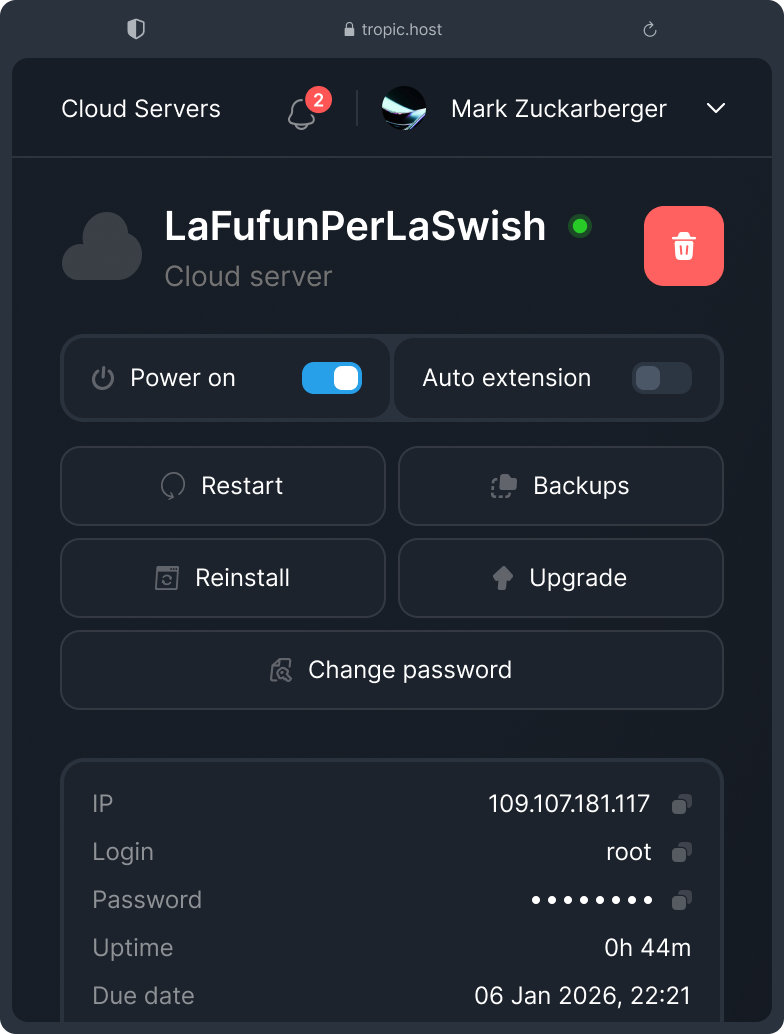Click Mark Zuckarberger's avatar picture
The image size is (784, 1034).
tap(404, 108)
